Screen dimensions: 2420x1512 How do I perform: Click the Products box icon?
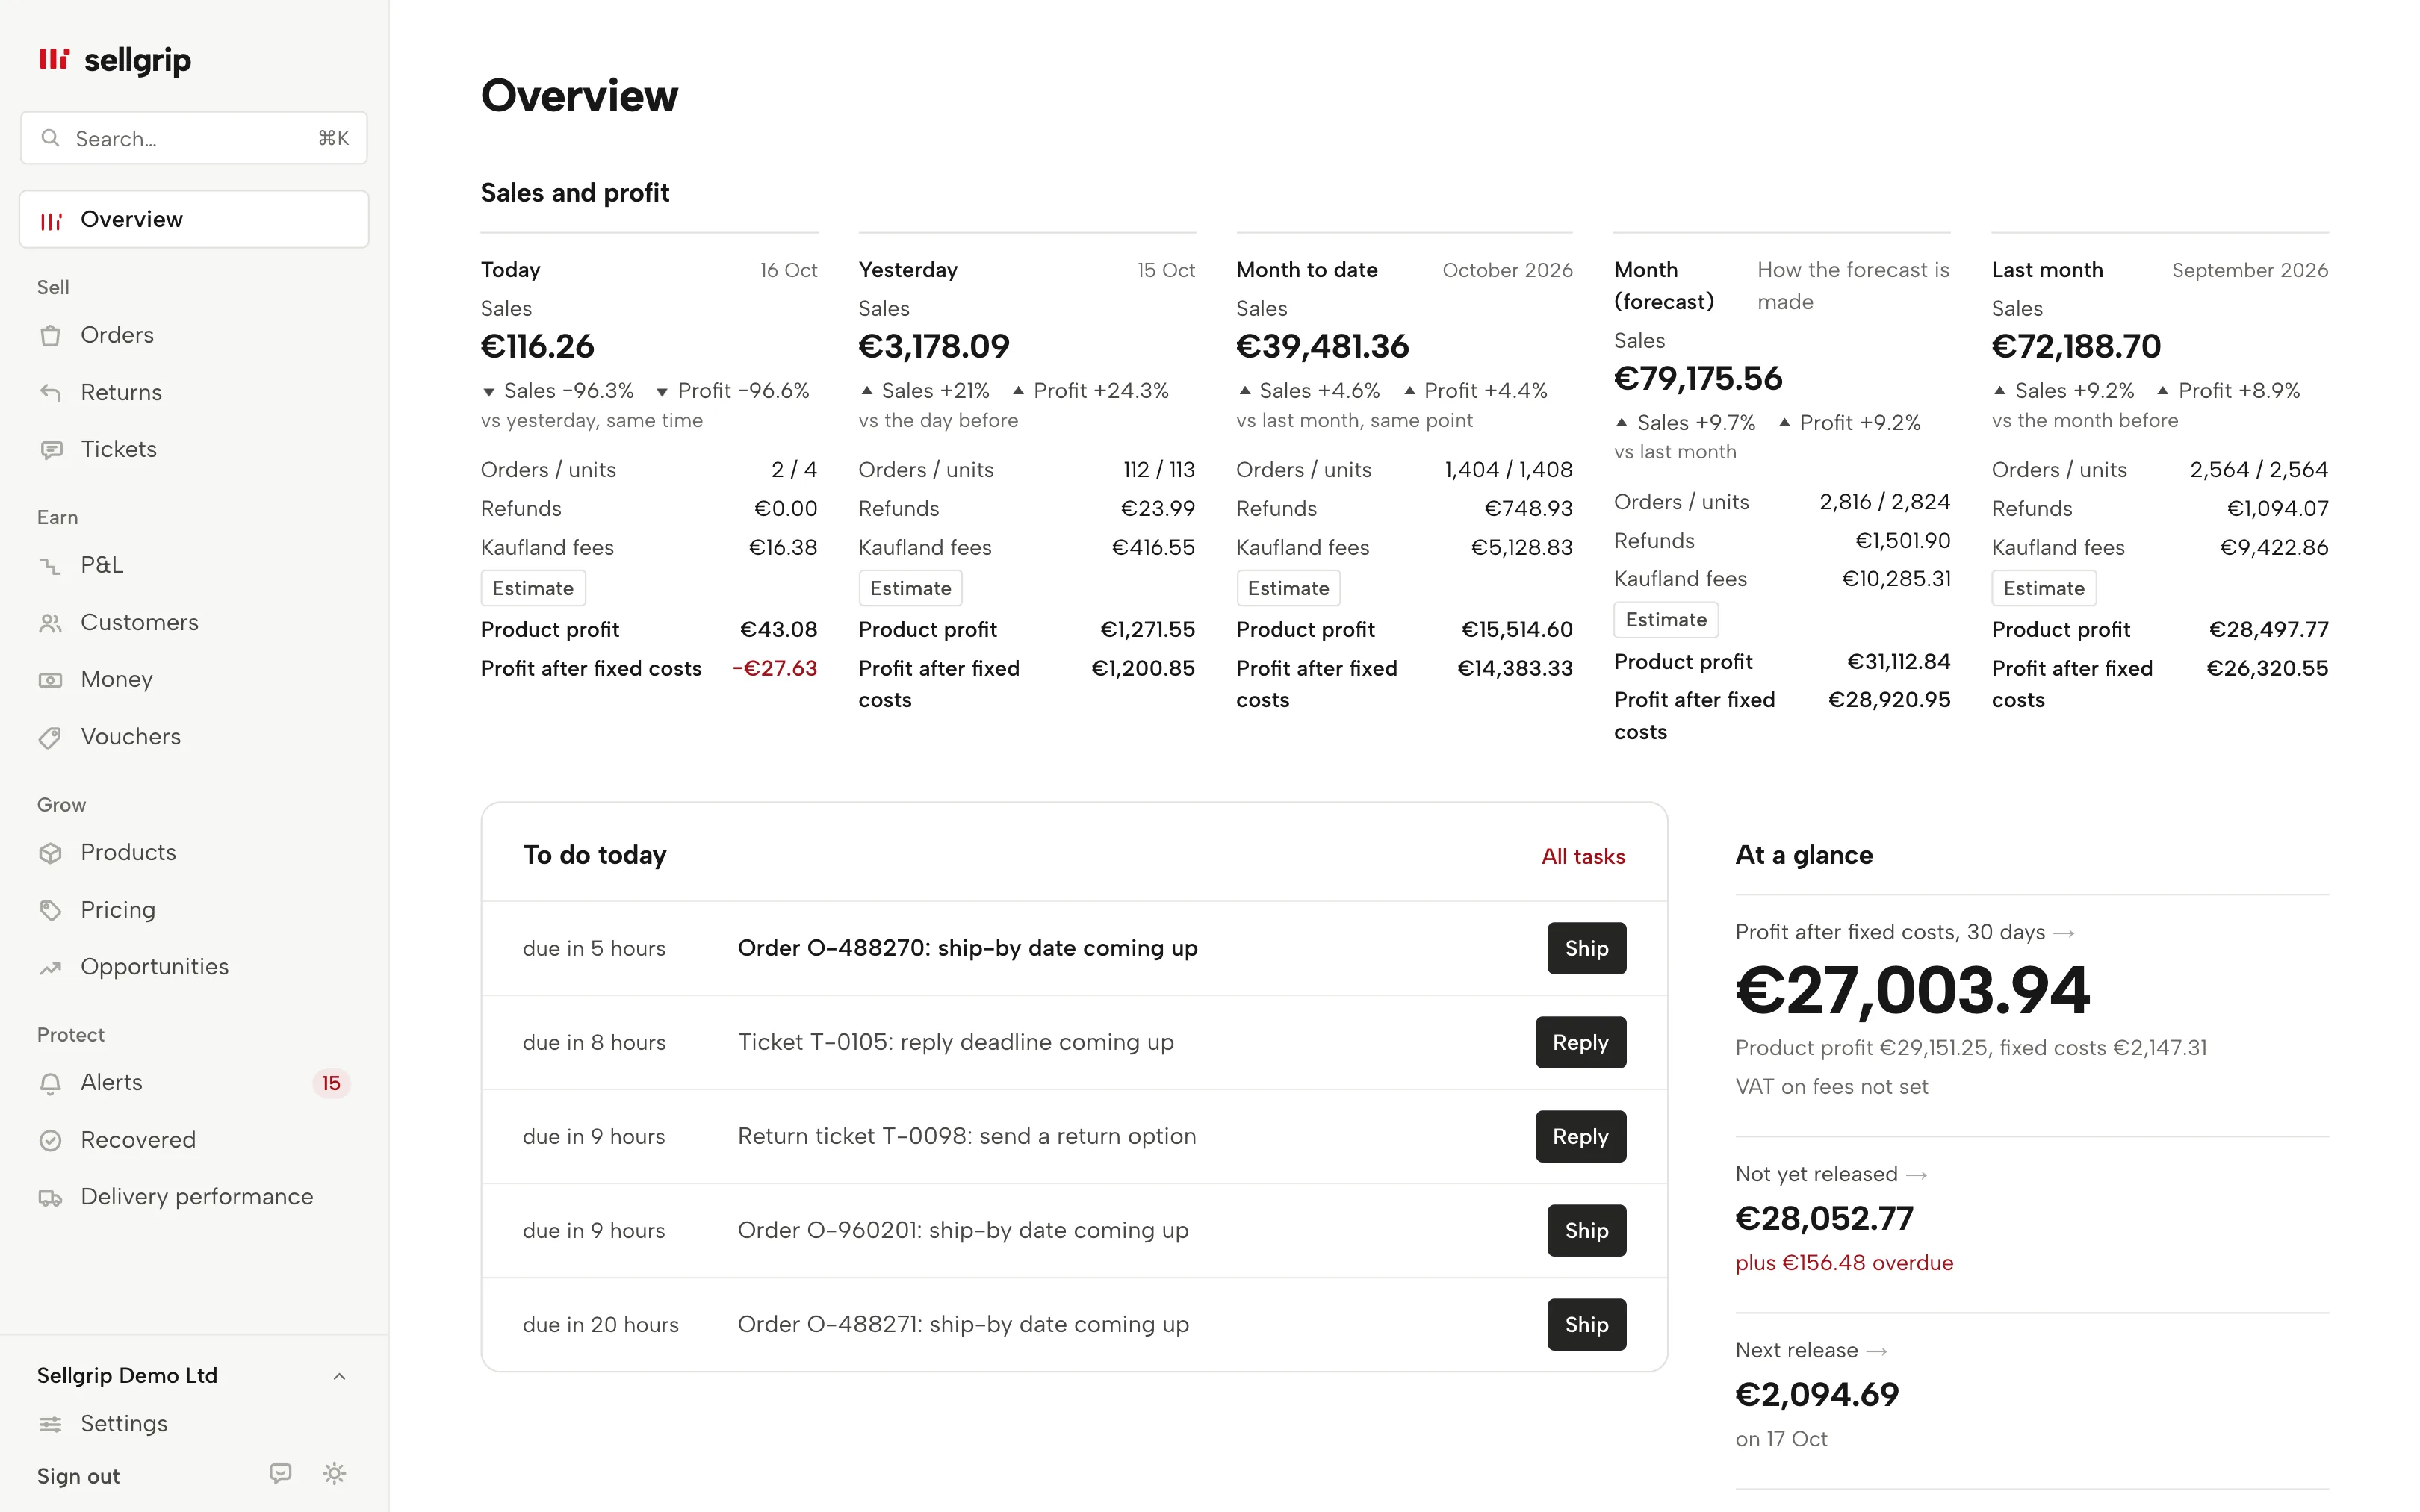click(x=50, y=853)
